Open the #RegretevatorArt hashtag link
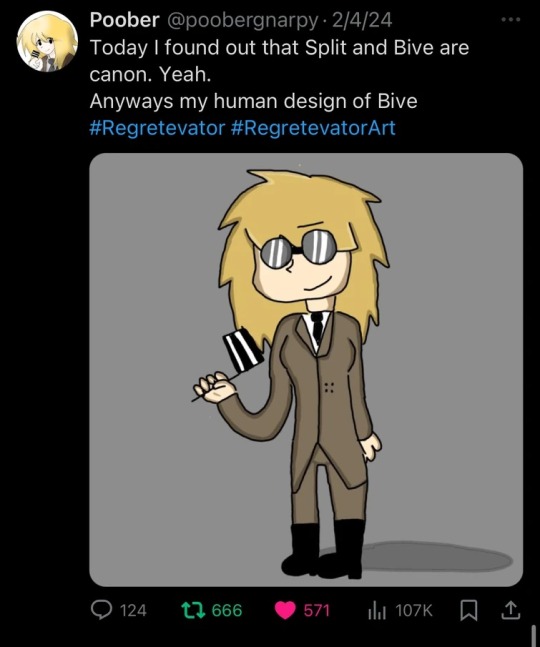The image size is (540, 647). (x=313, y=128)
